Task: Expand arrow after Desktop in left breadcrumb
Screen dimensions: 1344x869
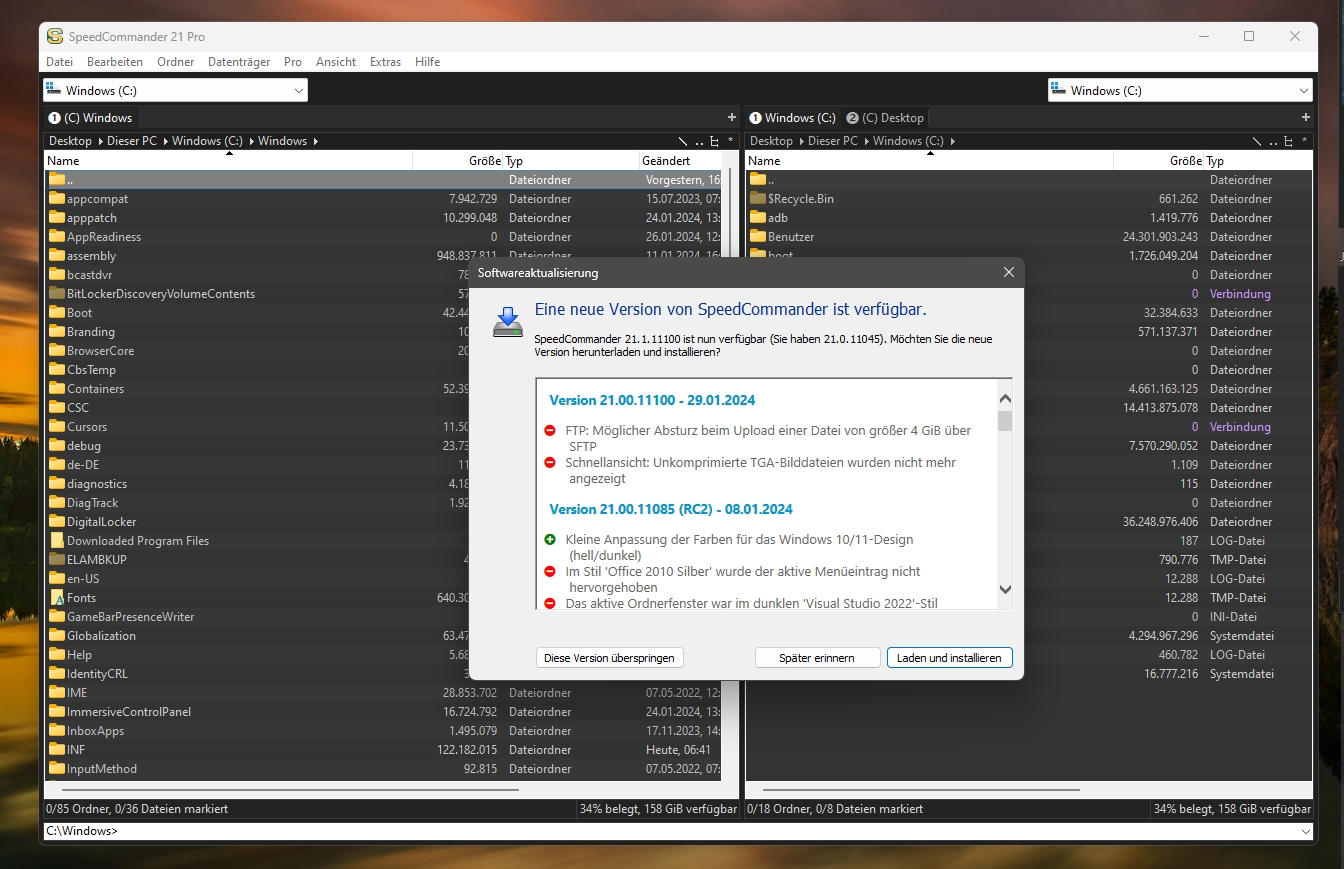Action: [99, 141]
